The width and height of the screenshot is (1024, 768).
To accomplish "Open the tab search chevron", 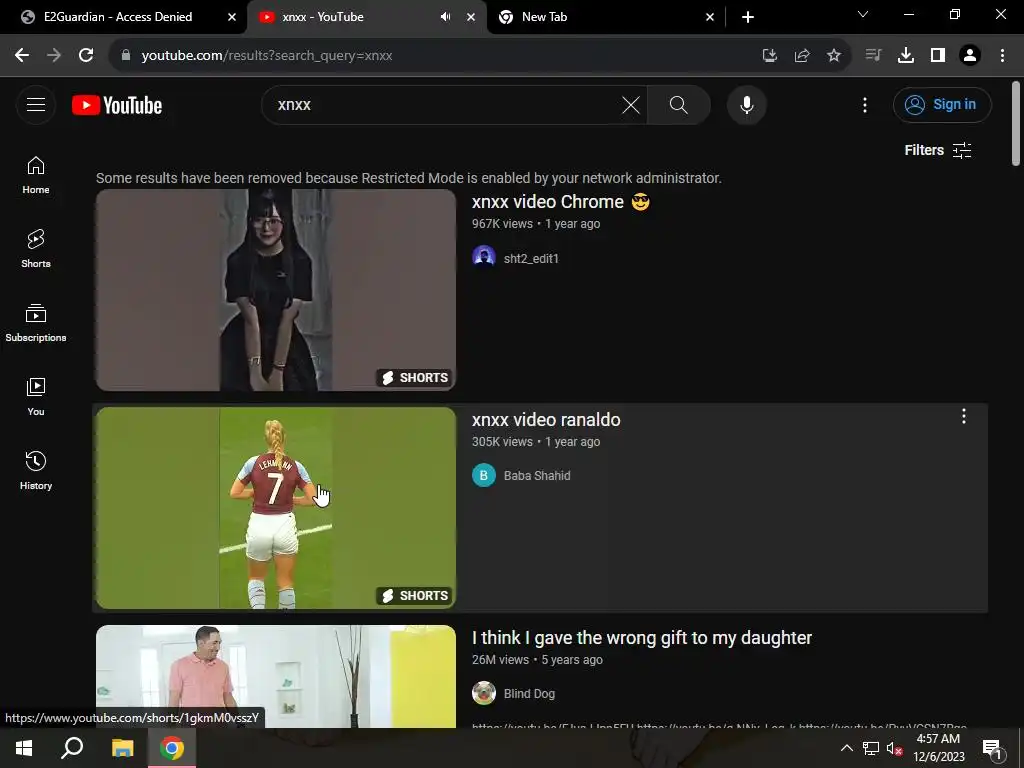I will (863, 14).
